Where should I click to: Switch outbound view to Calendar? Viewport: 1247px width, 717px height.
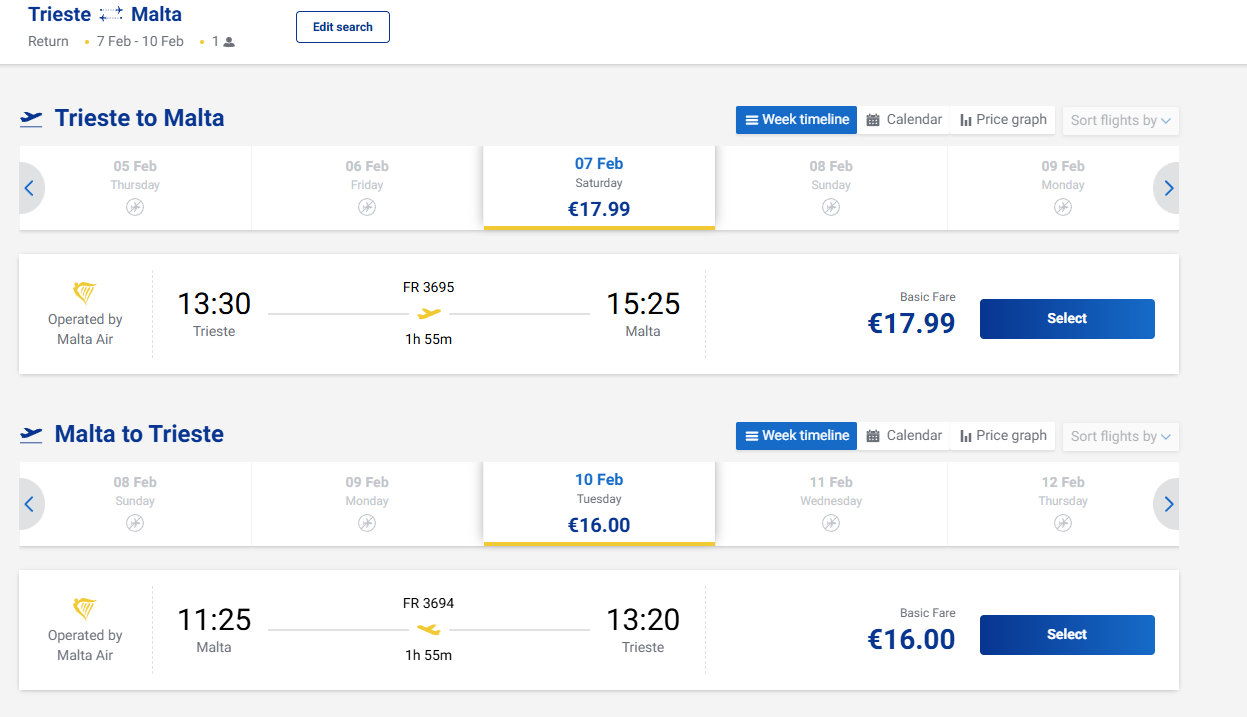click(x=904, y=120)
